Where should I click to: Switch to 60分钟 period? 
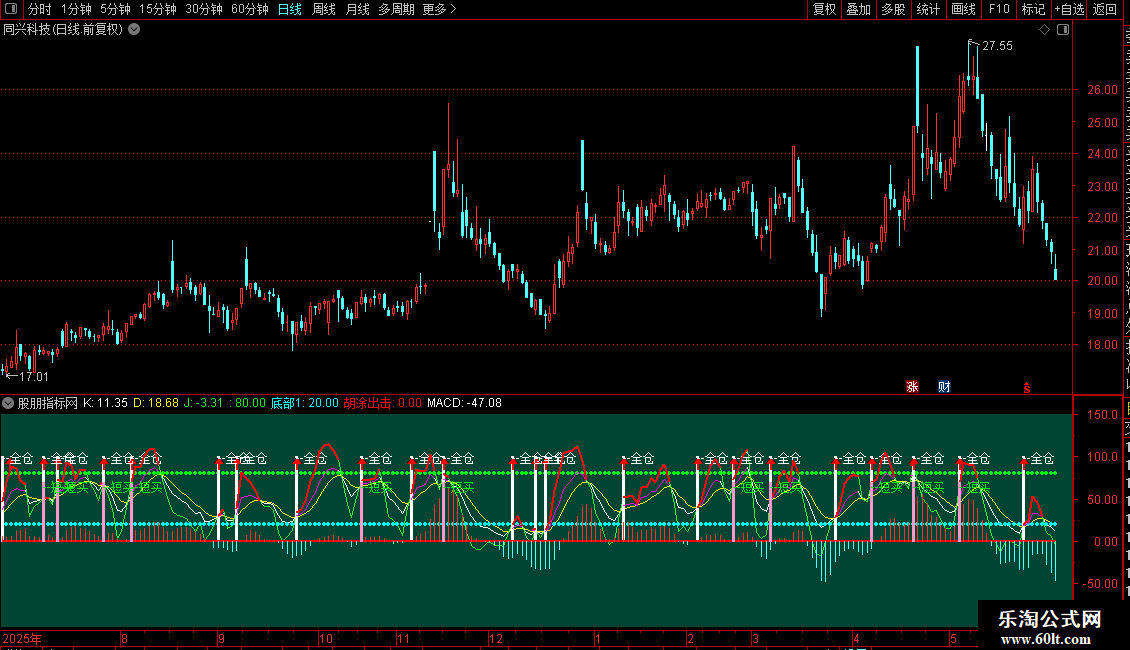click(250, 9)
